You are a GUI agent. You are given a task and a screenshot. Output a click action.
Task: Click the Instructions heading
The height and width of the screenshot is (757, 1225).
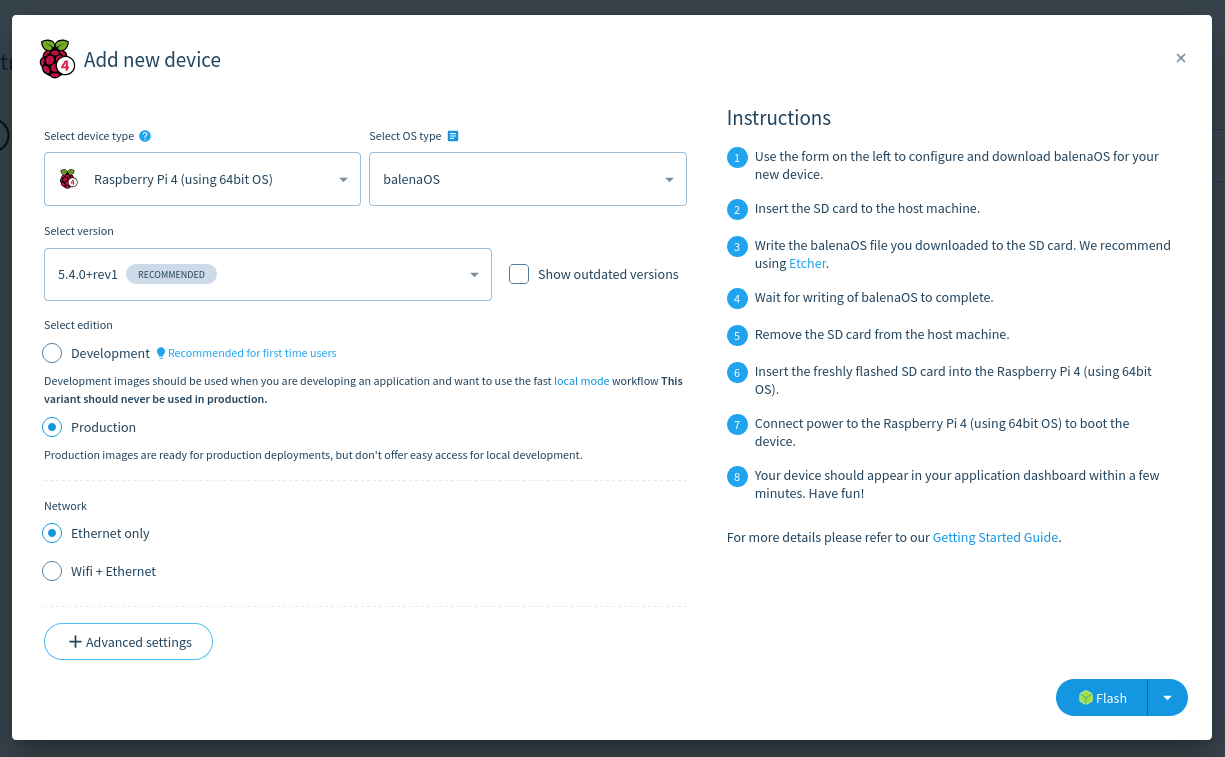coord(779,118)
